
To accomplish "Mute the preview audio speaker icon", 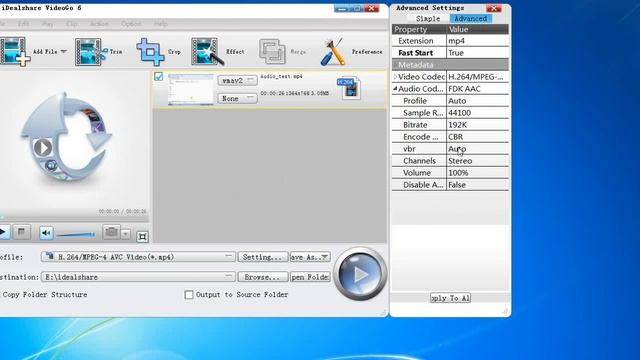I will 46,233.
